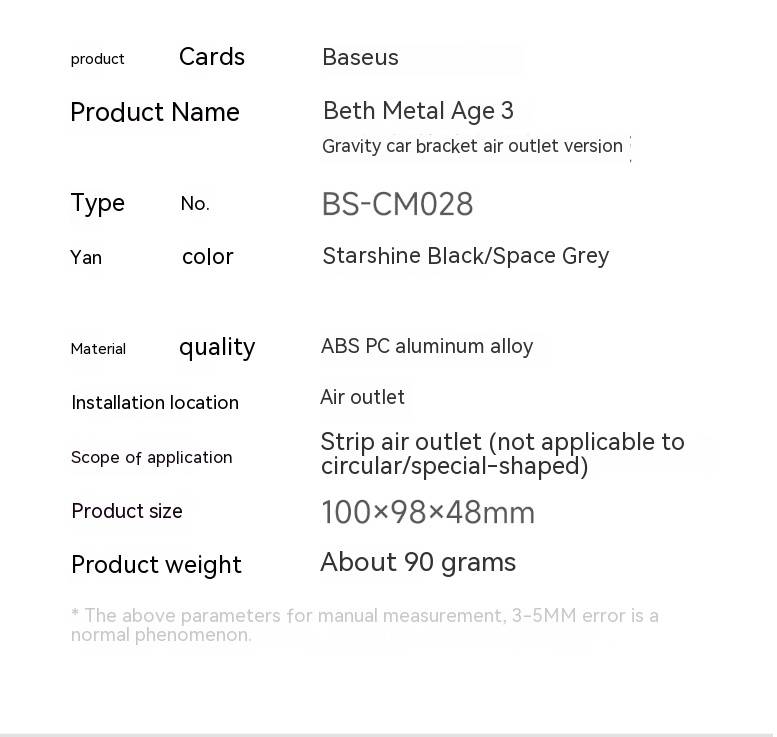
Task: Click the Installation location label
Action: pyautogui.click(x=155, y=402)
